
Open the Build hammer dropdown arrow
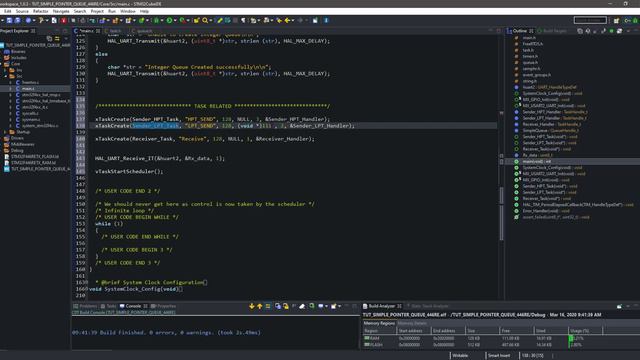(x=46, y=20)
